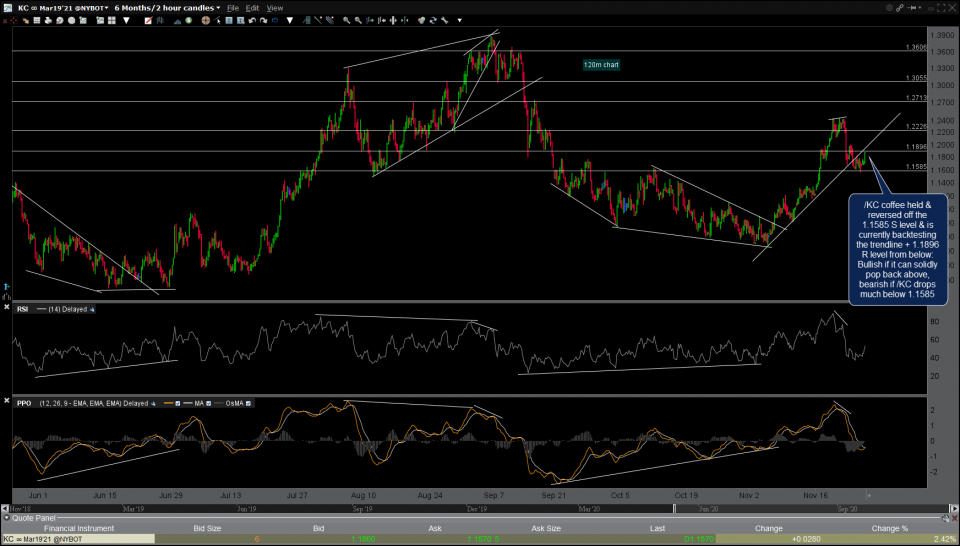The width and height of the screenshot is (960, 546).
Task: Close the RSI indicator panel
Action: click(x=8, y=309)
